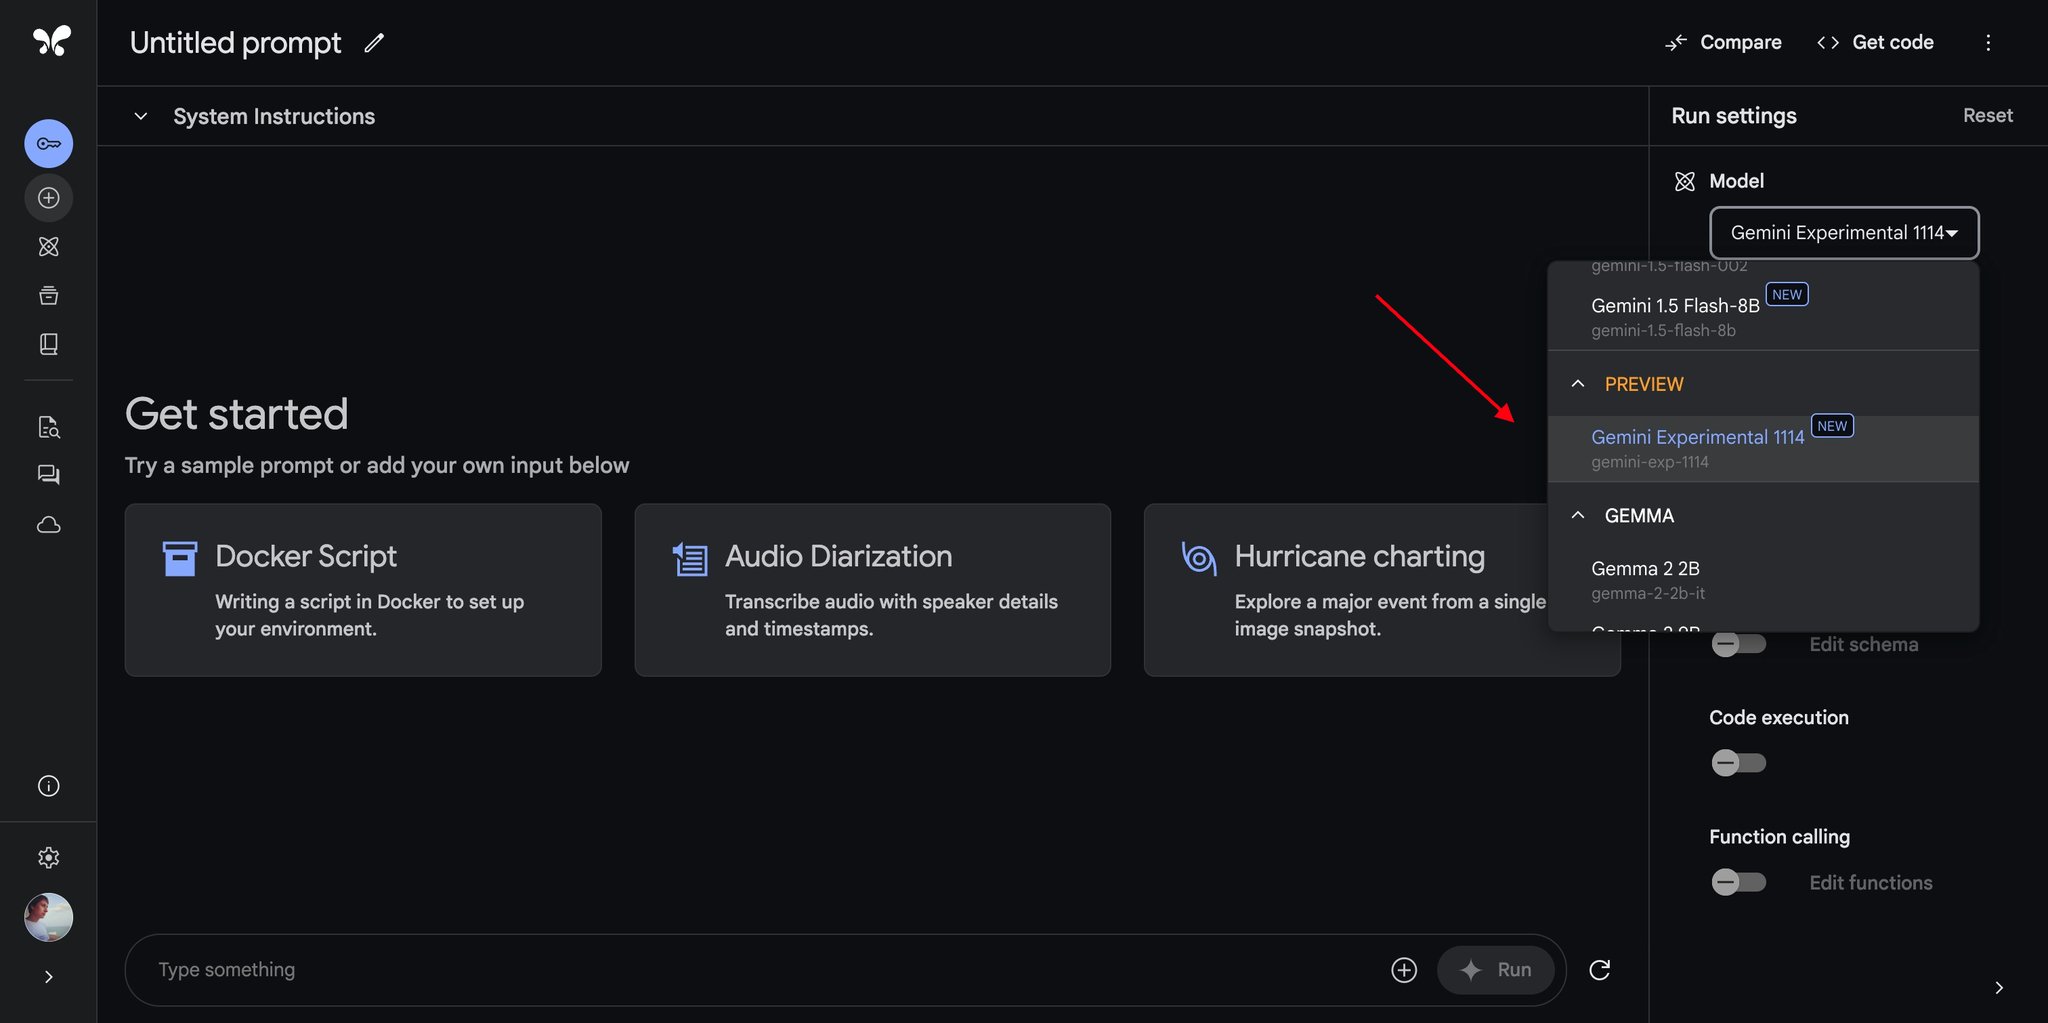Open the three-dot more options menu
The height and width of the screenshot is (1023, 2048).
point(1988,43)
